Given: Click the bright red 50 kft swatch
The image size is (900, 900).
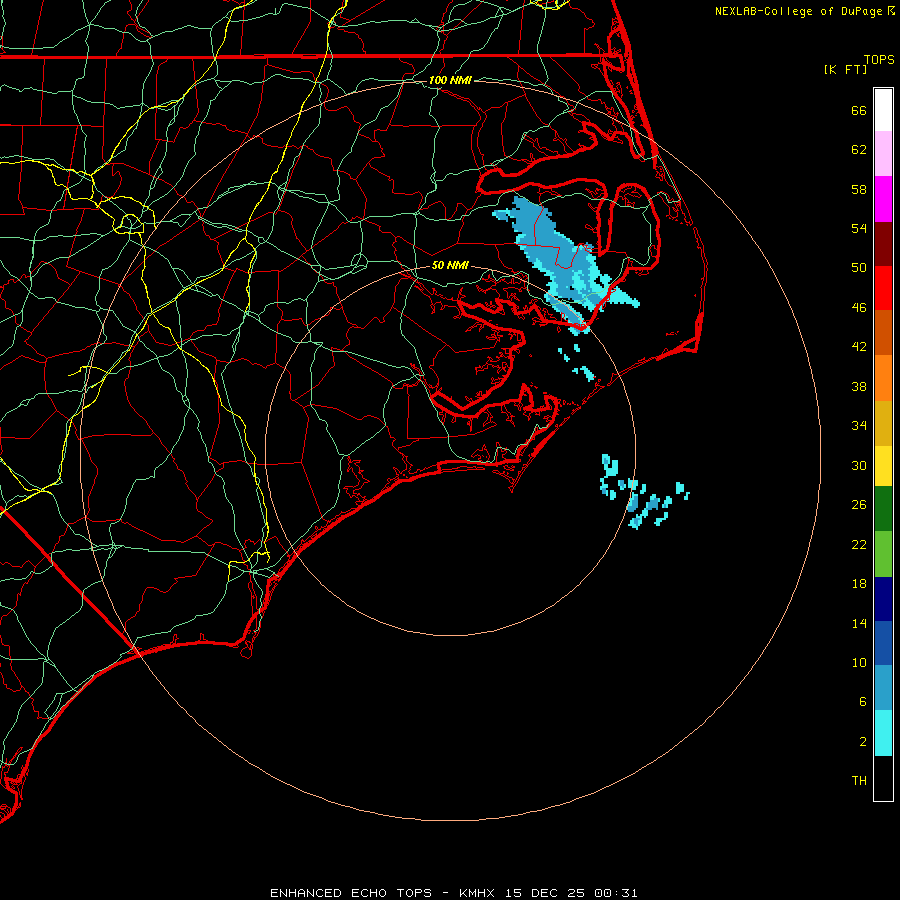Looking at the screenshot, I should pos(883,288).
